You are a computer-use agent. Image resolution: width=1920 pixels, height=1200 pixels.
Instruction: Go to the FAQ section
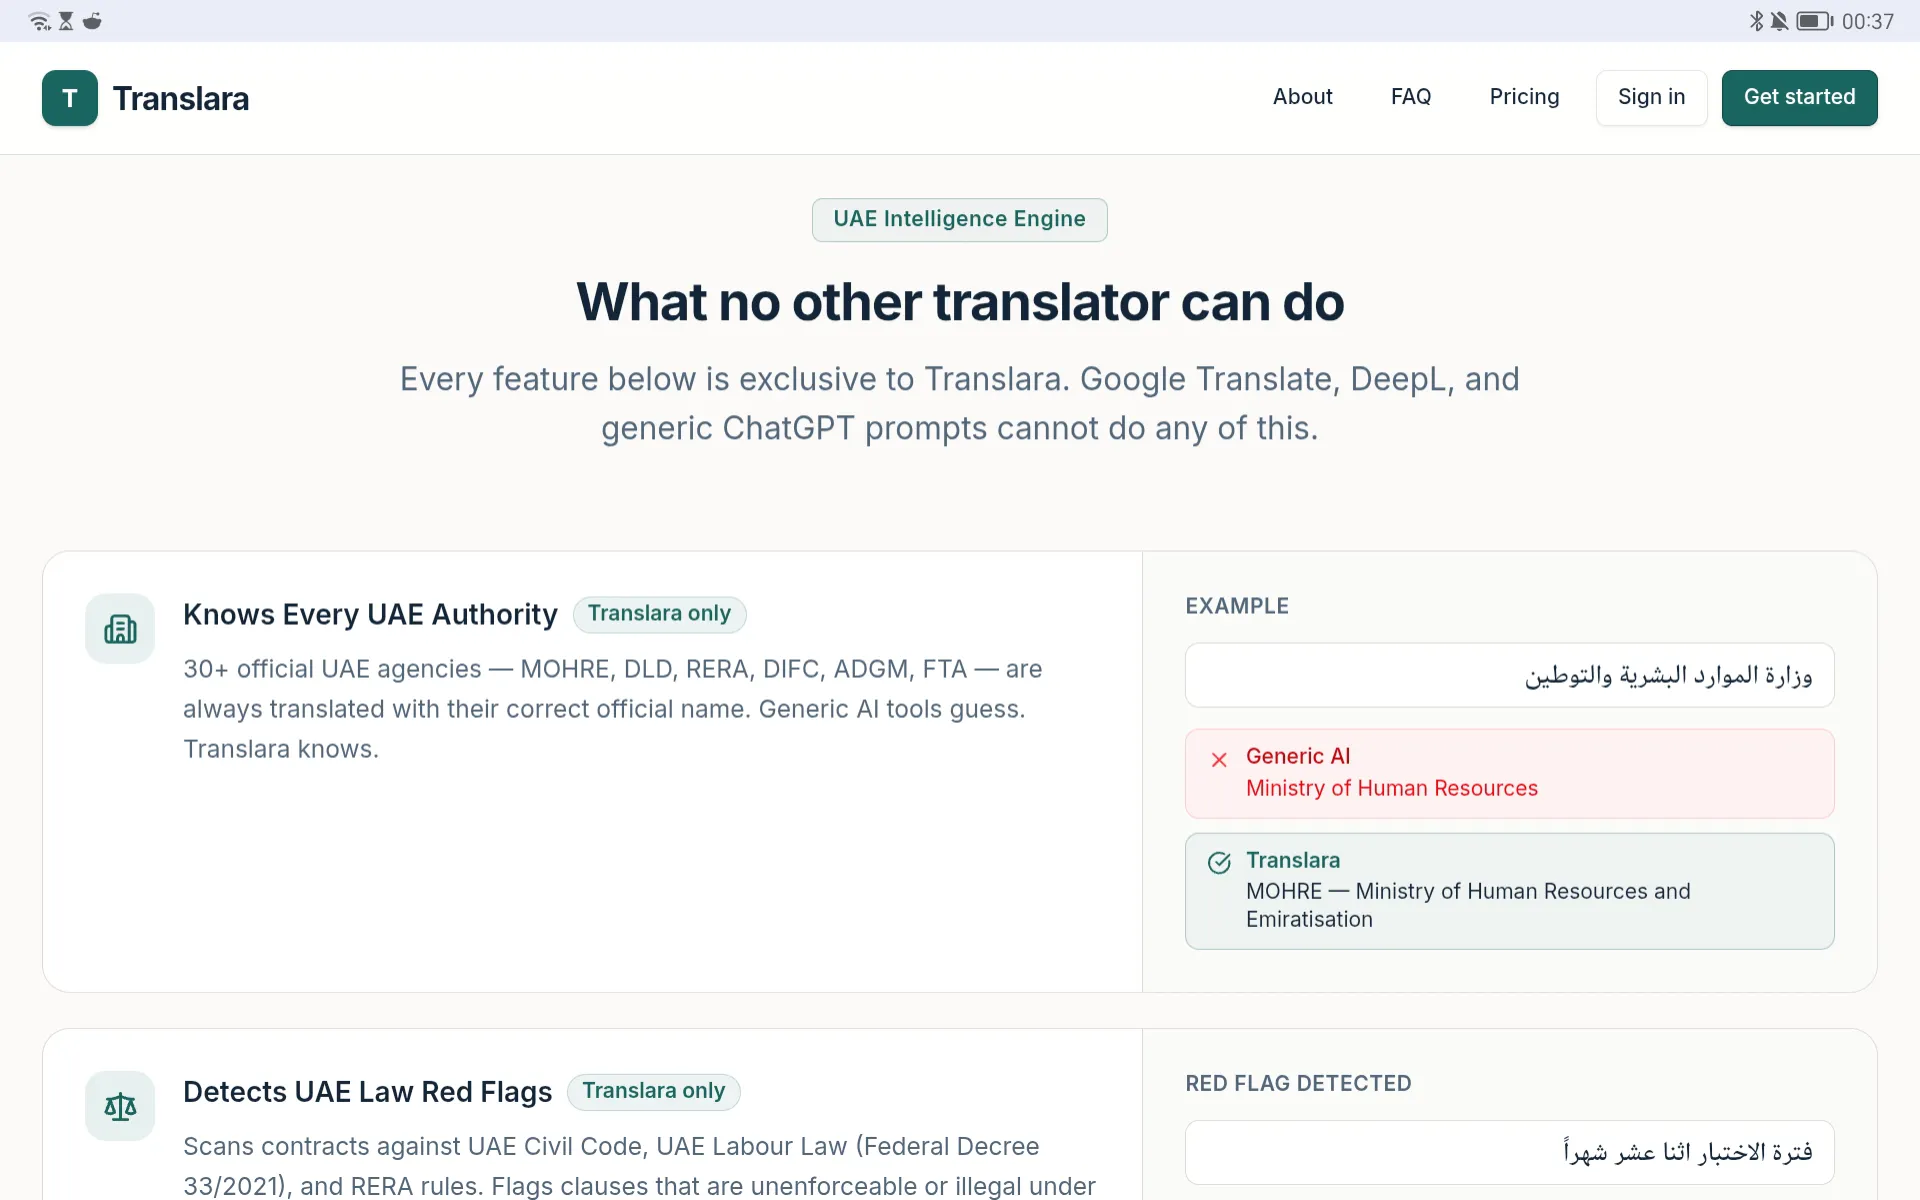coord(1411,97)
